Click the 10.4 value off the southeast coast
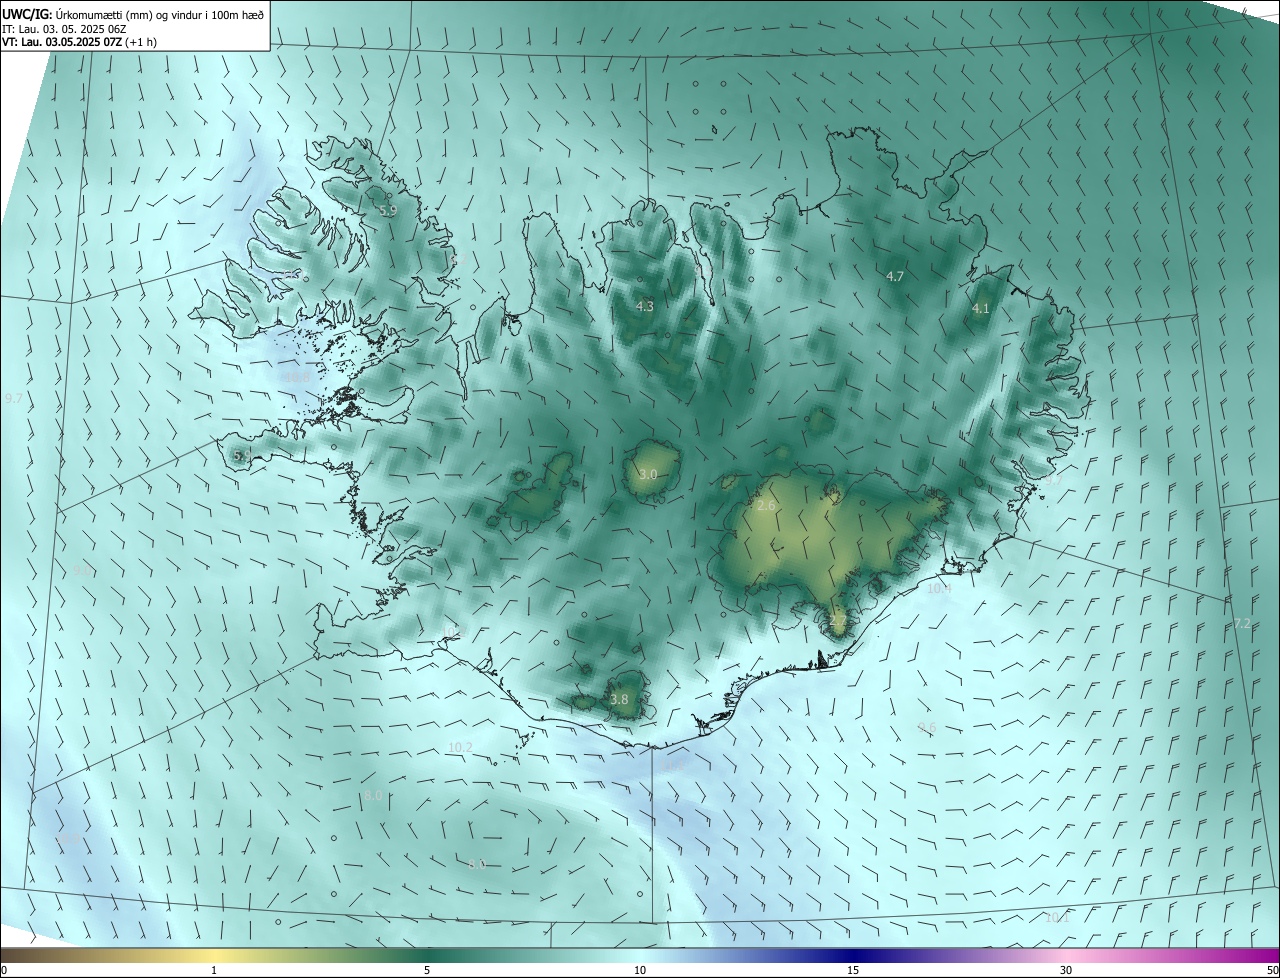 point(938,588)
